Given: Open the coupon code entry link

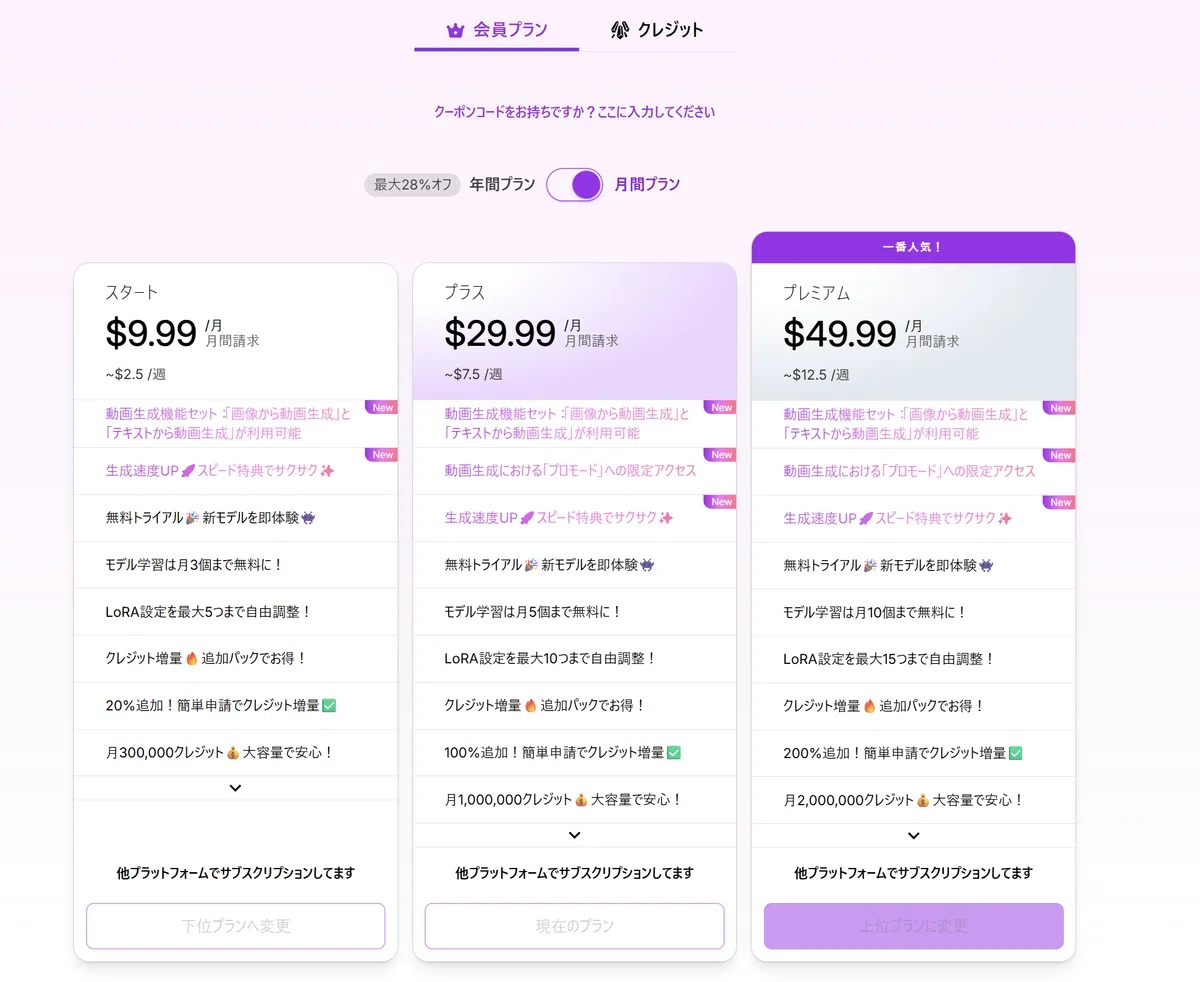Looking at the screenshot, I should point(575,112).
